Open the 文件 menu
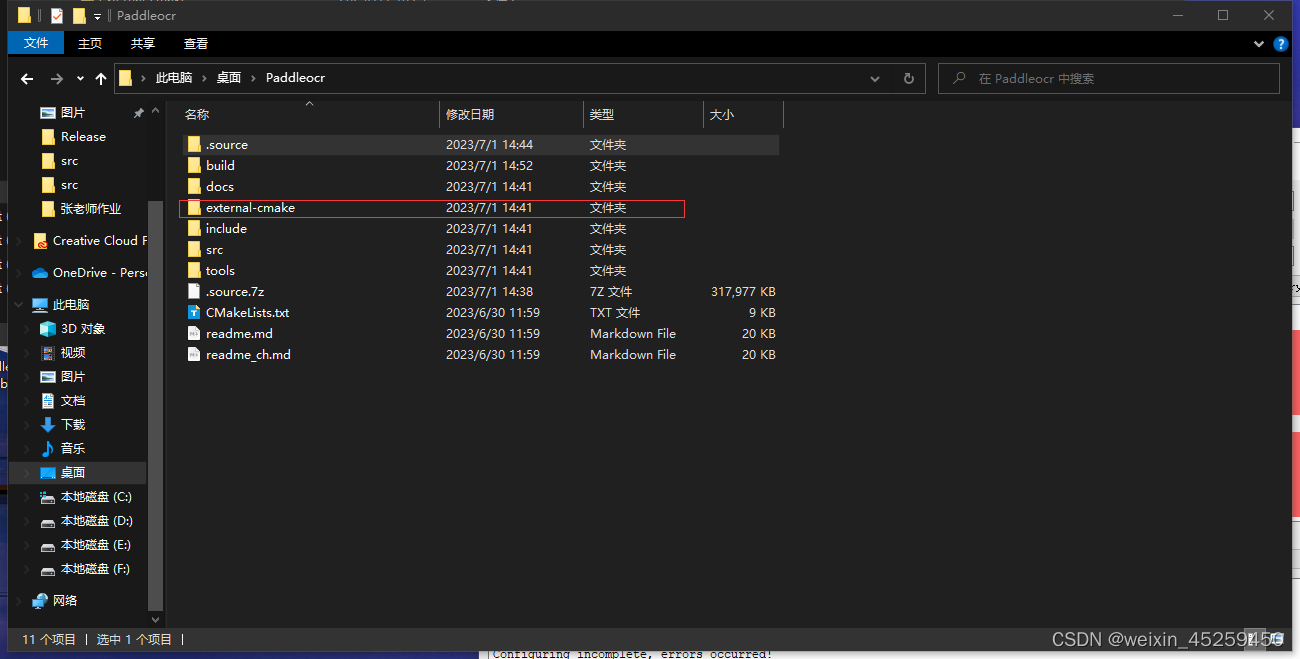This screenshot has height=659, width=1300. click(35, 43)
